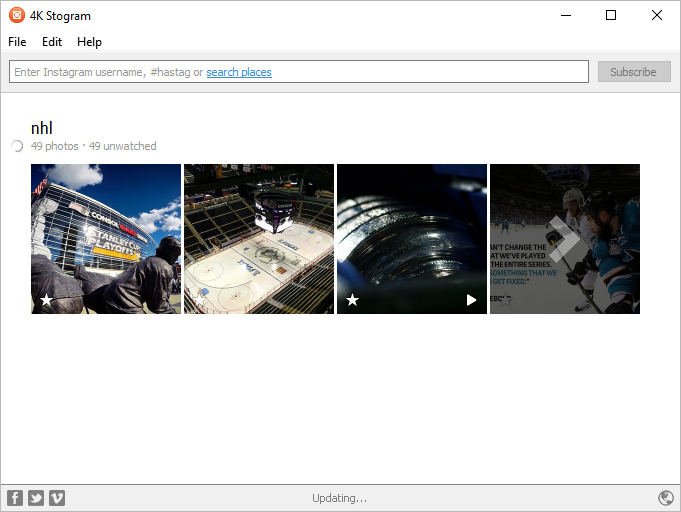Open the Edit menu

pos(52,42)
